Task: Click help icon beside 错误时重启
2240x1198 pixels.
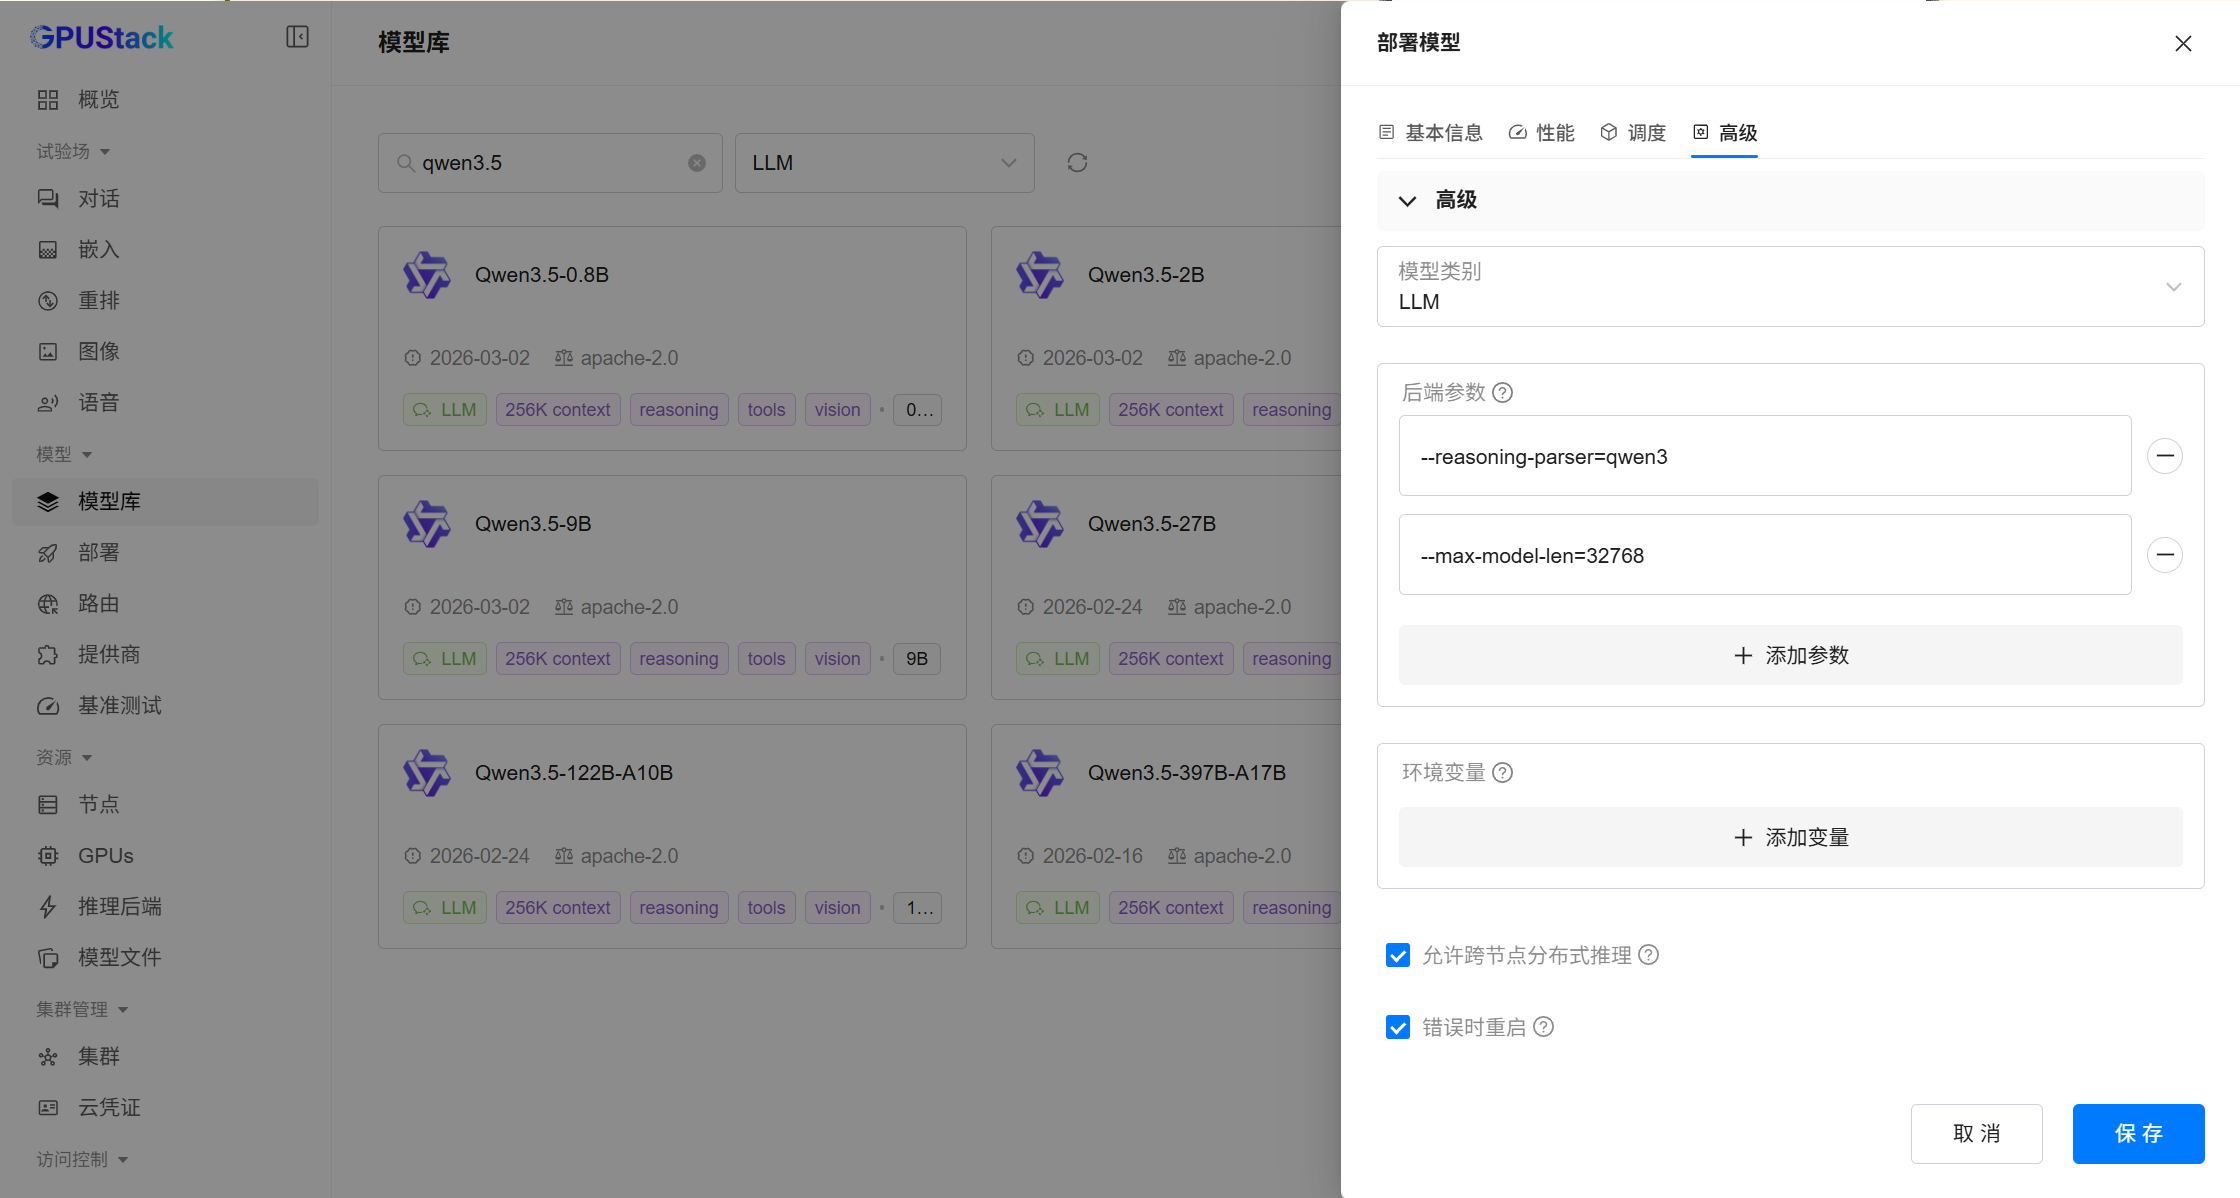Action: [1543, 1027]
